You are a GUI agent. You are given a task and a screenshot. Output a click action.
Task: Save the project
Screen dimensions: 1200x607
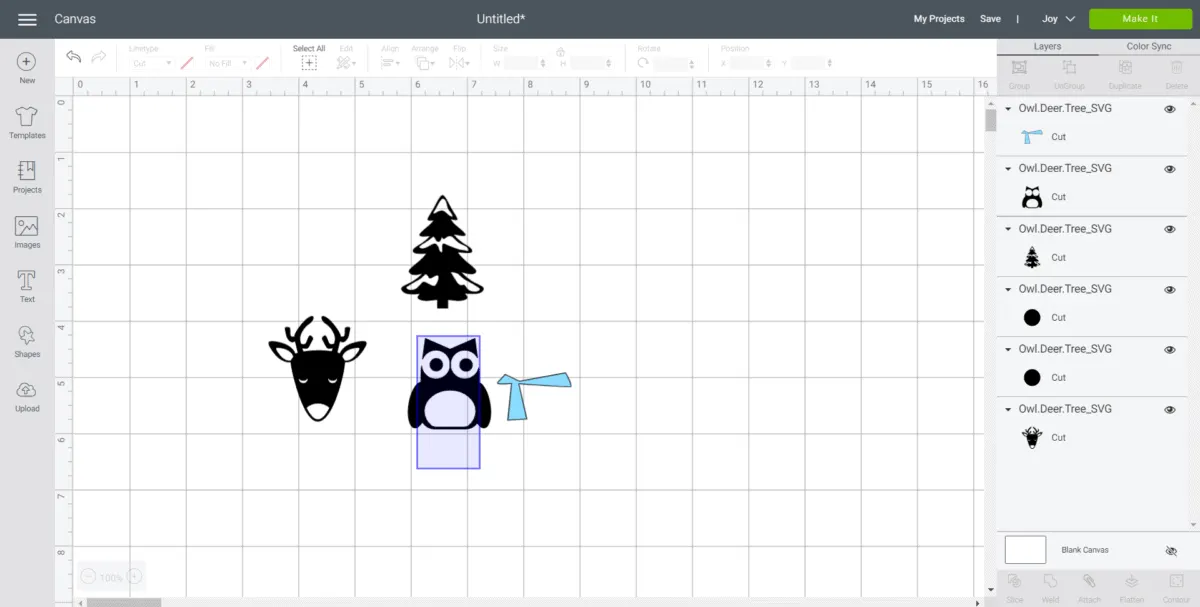pos(990,19)
